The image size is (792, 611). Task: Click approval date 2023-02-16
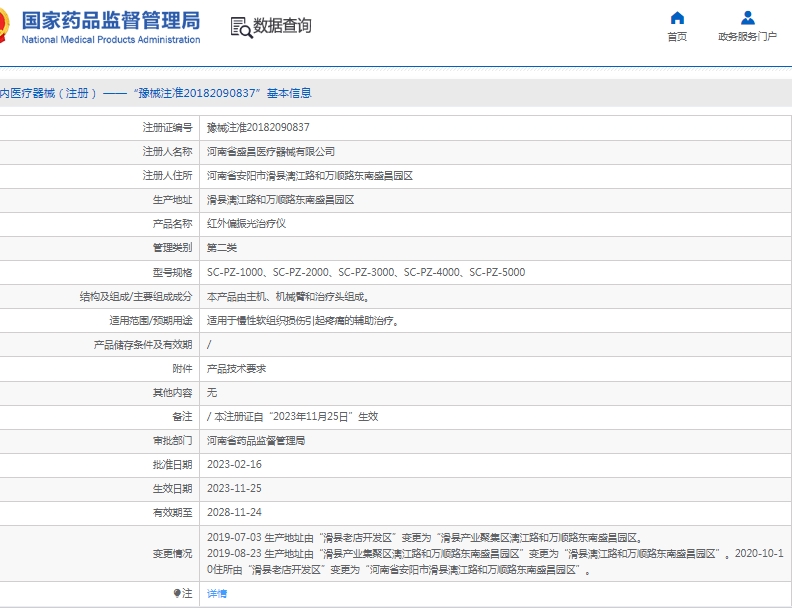tap(234, 464)
